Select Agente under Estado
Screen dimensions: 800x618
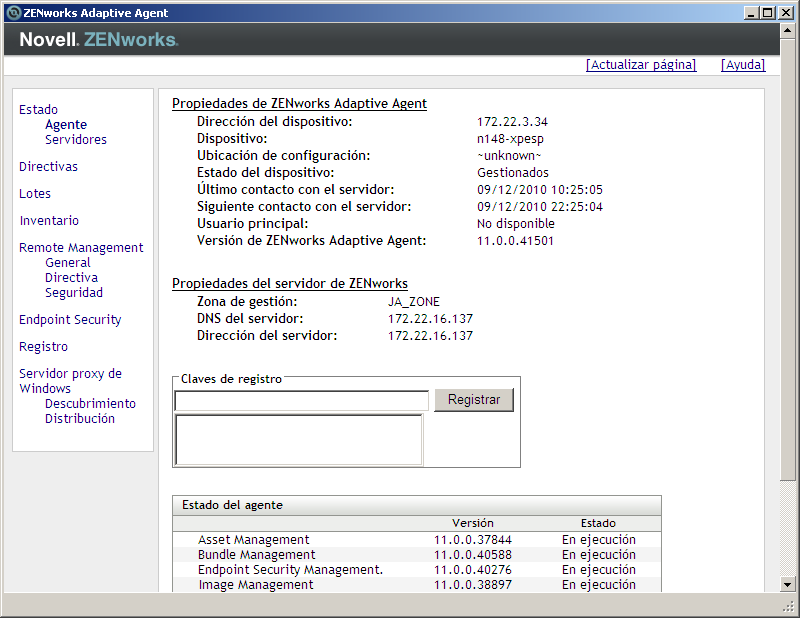tap(66, 125)
